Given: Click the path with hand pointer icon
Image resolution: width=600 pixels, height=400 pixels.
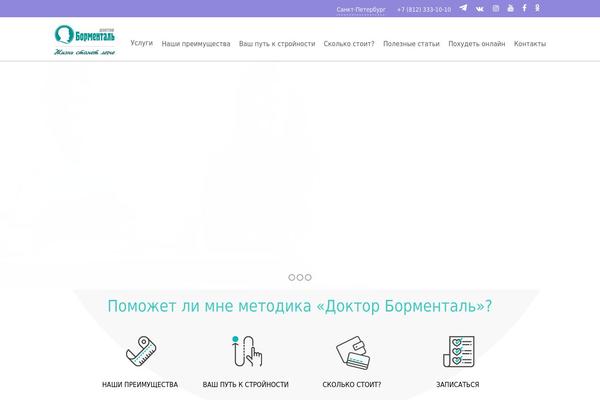Looking at the screenshot, I should click(247, 351).
